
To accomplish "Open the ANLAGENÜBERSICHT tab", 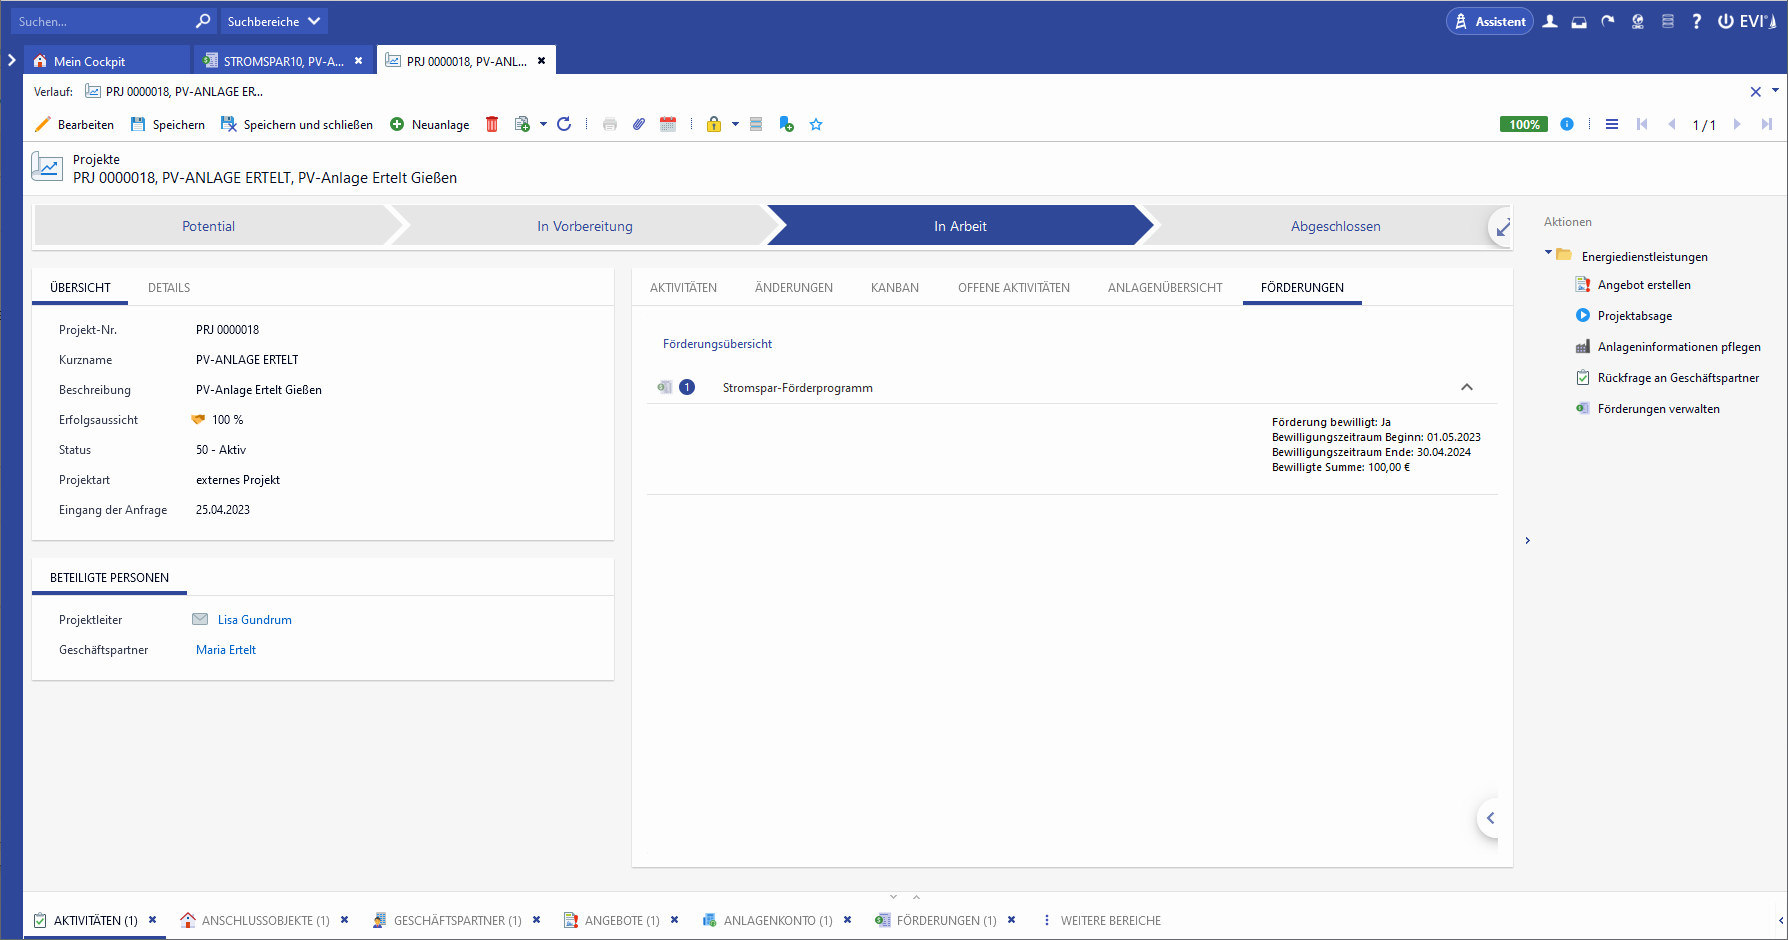I will pos(1165,288).
